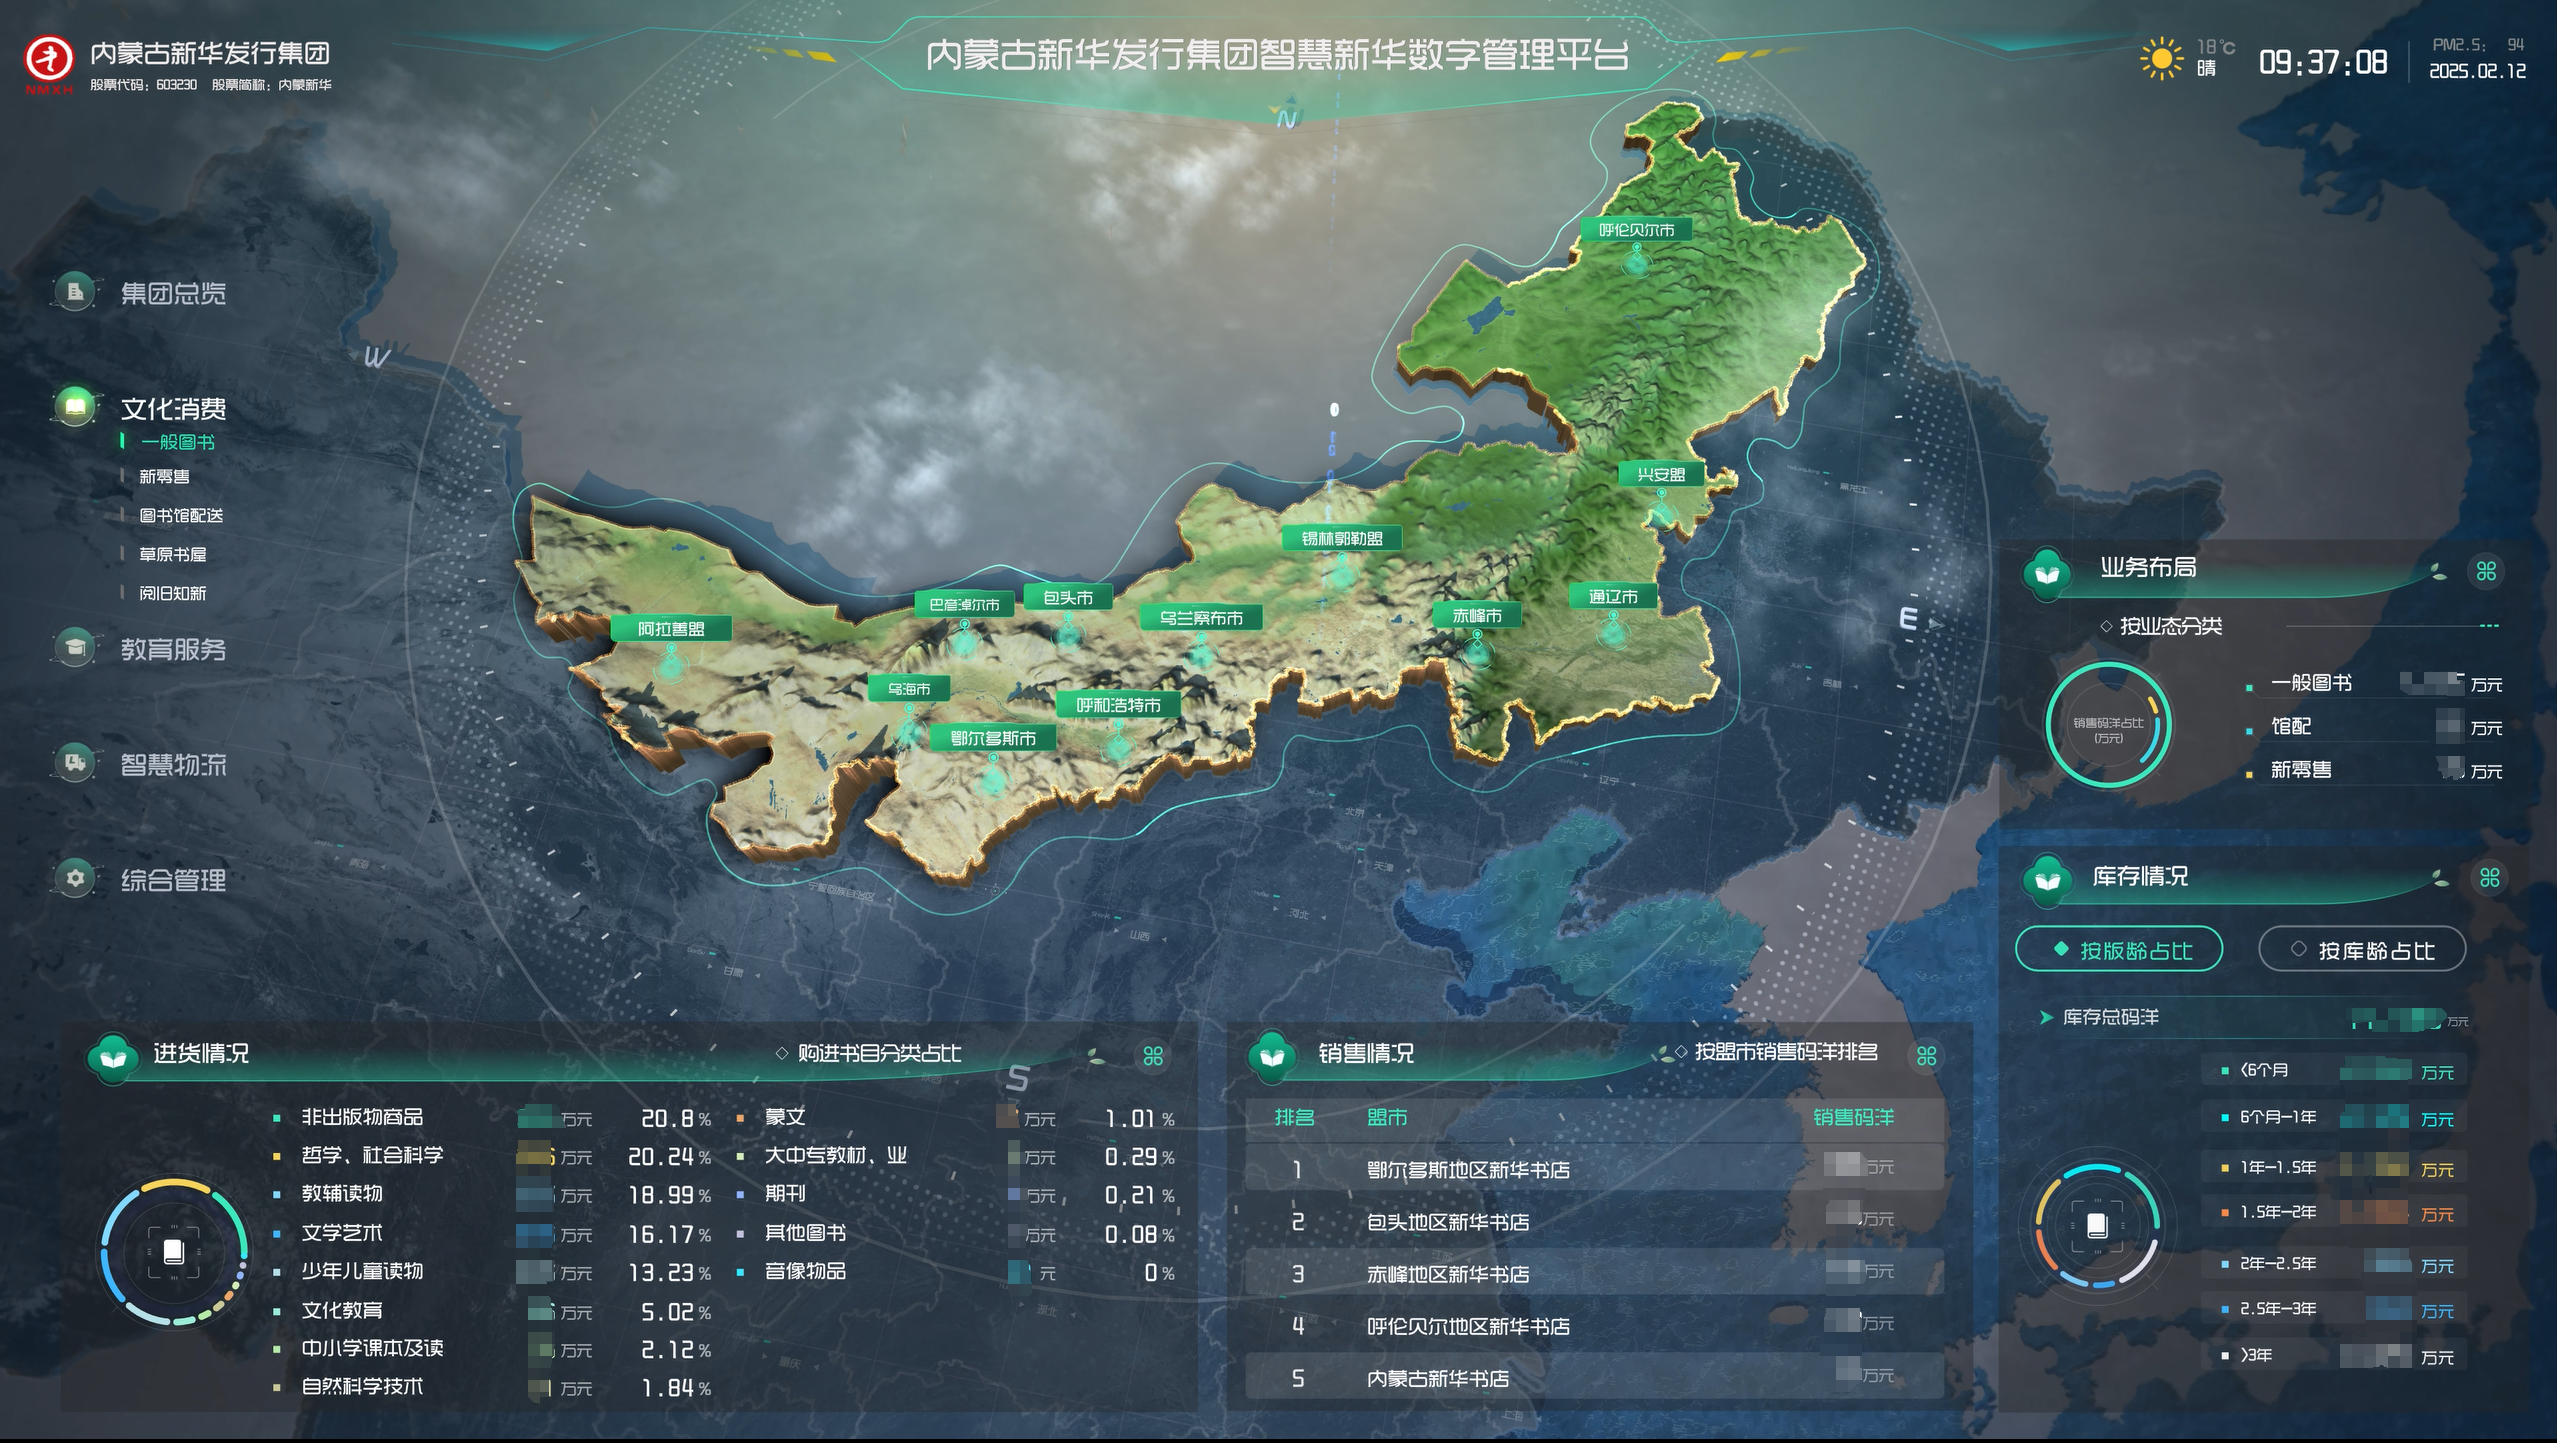The height and width of the screenshot is (1443, 2557).
Task: Click the 智慧物流 truck icon
Action: [x=75, y=763]
